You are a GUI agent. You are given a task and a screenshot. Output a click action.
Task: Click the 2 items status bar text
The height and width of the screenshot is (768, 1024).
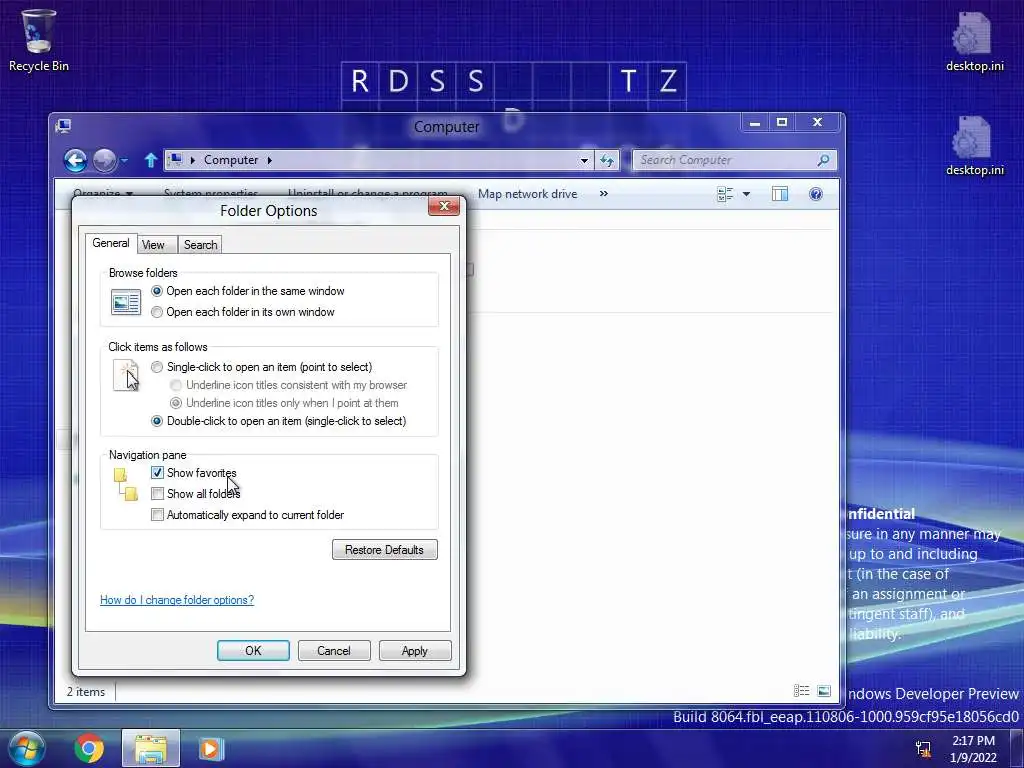click(86, 692)
